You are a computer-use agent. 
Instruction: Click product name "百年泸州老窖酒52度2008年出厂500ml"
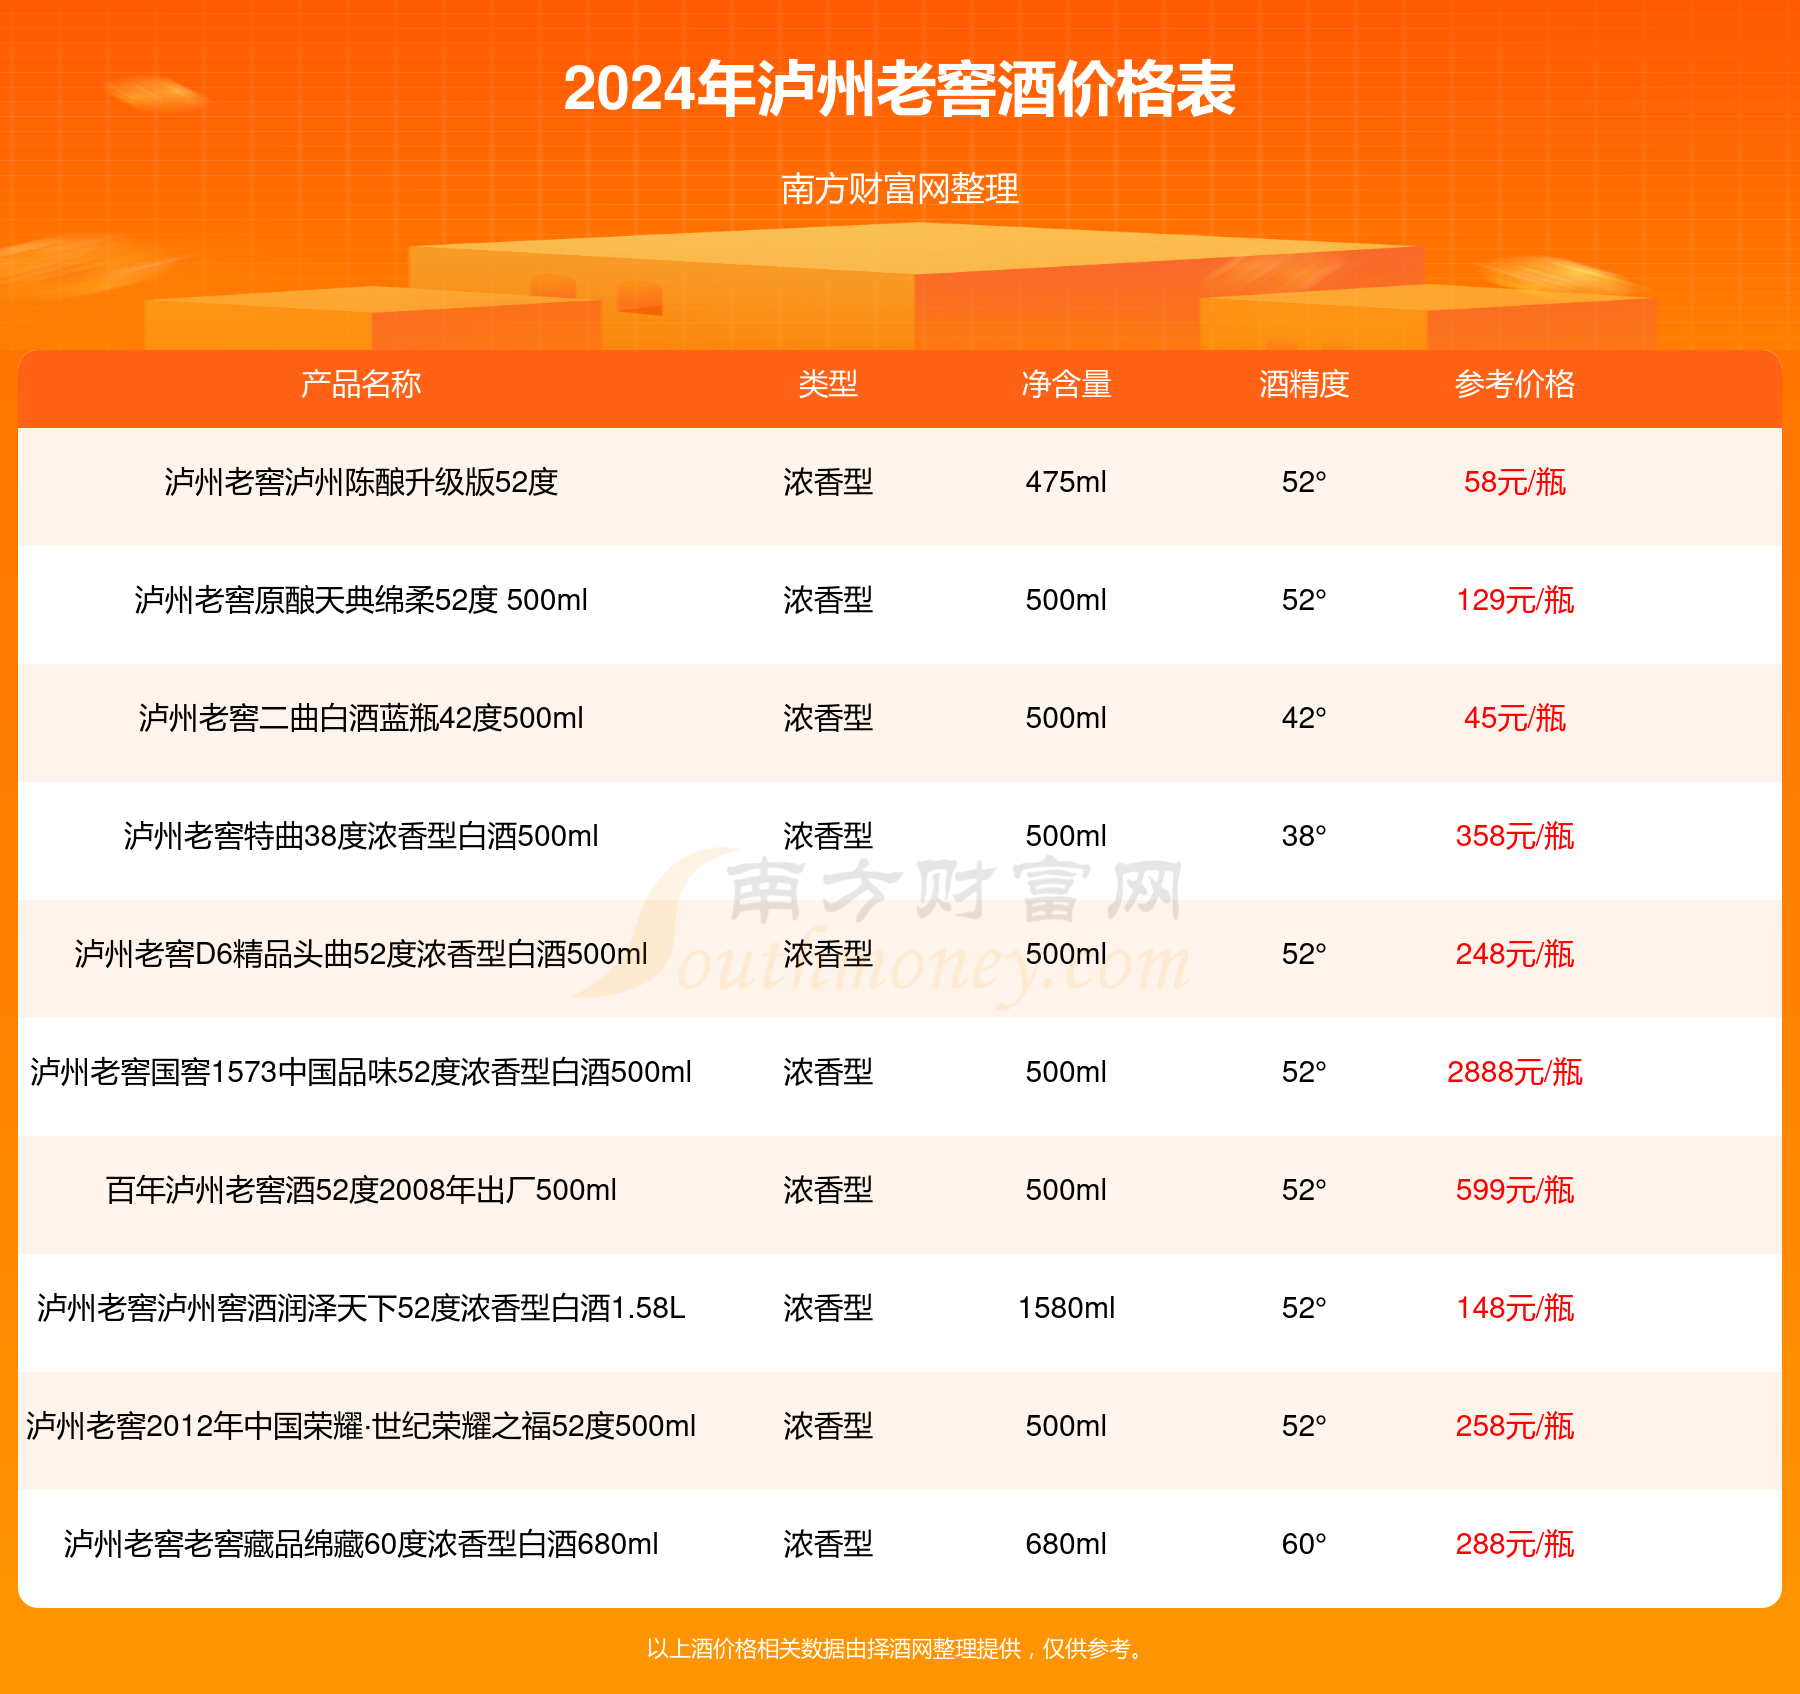[x=361, y=1190]
